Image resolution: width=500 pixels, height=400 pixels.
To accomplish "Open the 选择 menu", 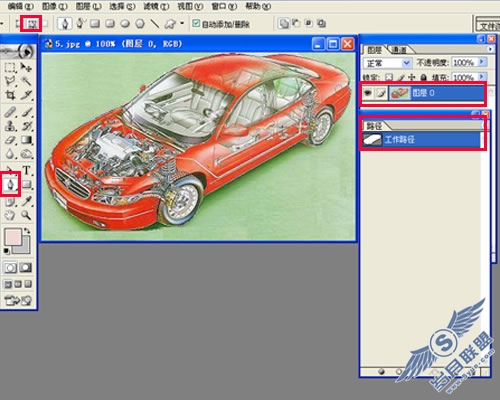I will point(122,6).
